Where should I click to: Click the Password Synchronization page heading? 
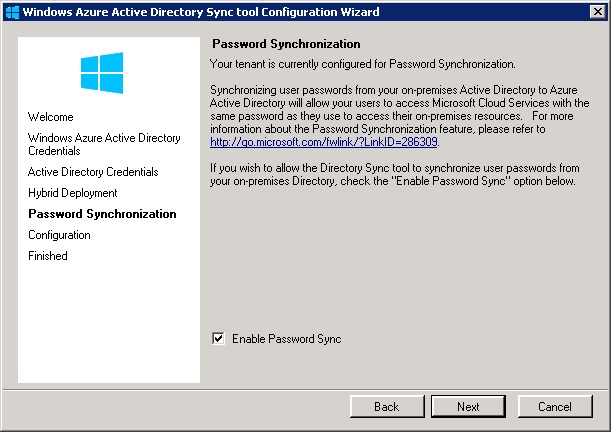pos(286,44)
